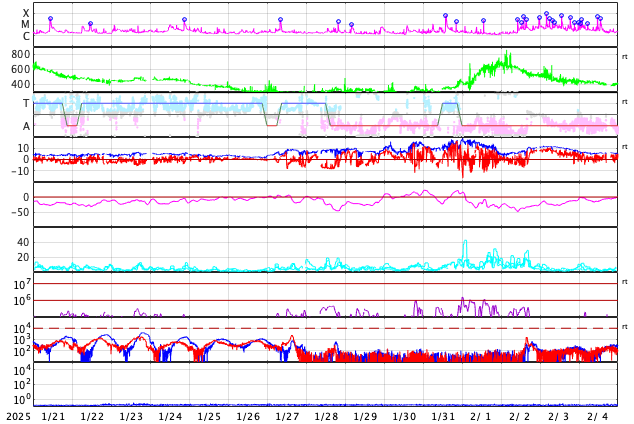Click the C flare class axis label

(26, 36)
